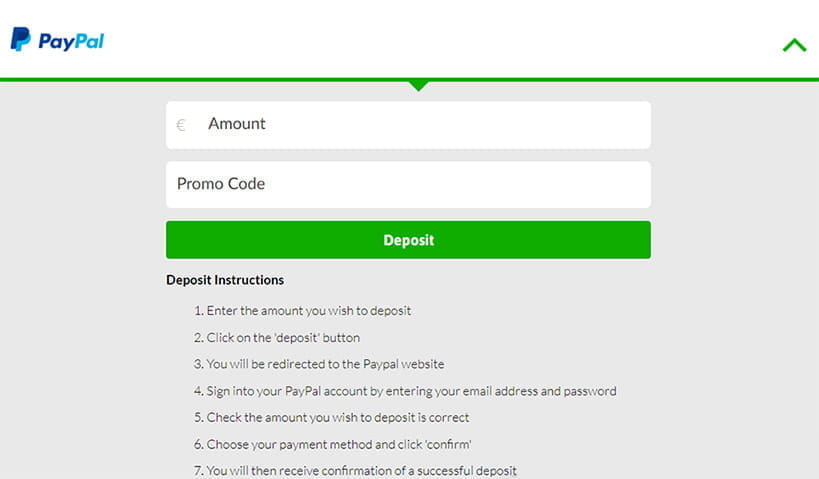Select step 6 about choosing payment method

(333, 445)
